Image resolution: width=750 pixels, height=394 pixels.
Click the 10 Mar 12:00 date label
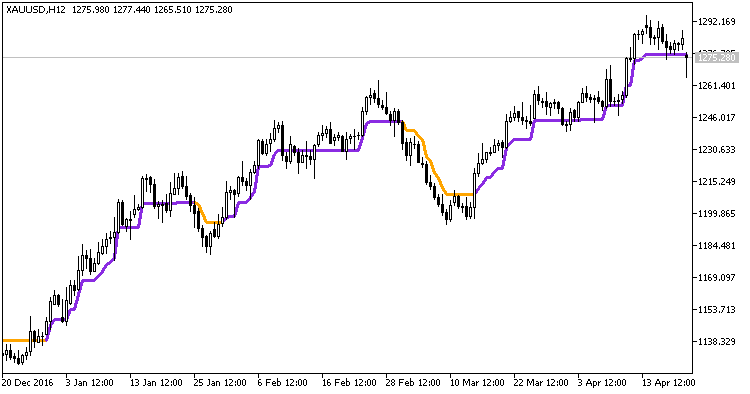click(477, 383)
